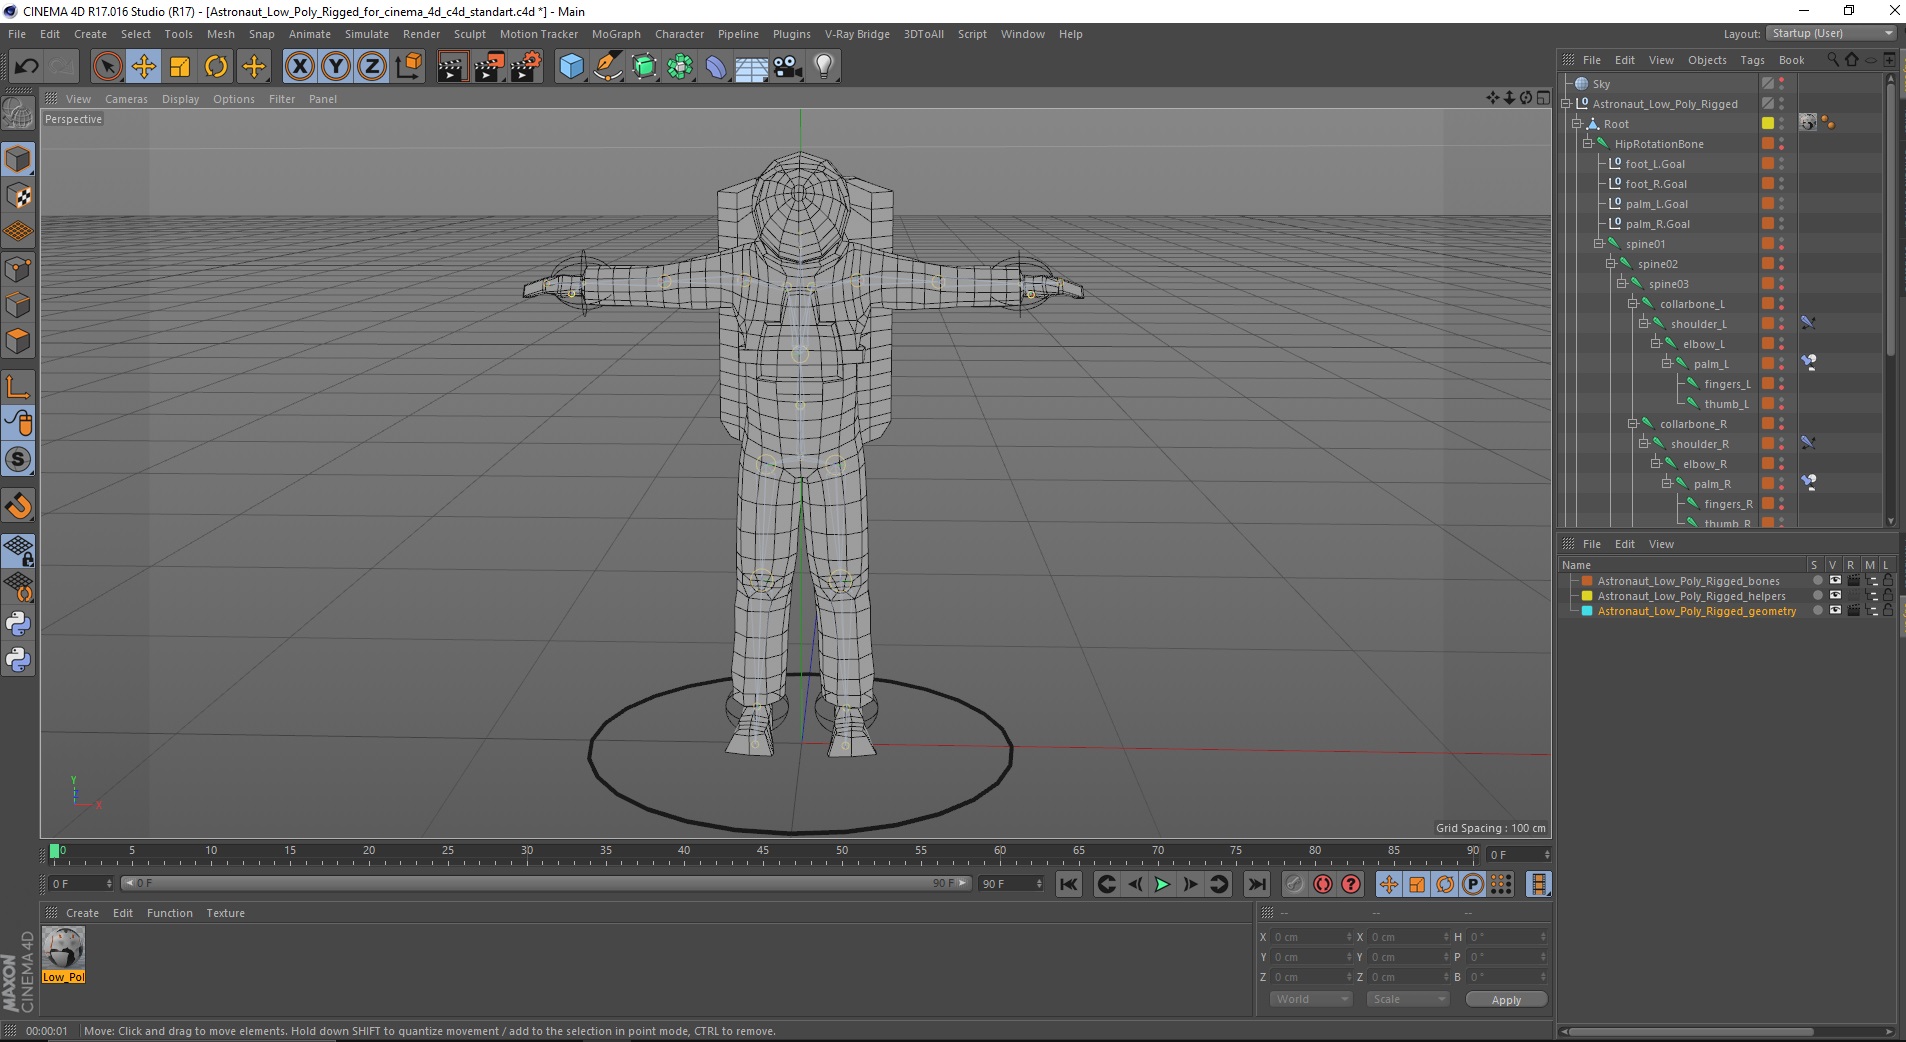
Task: Toggle Z axis lock
Action: [372, 67]
